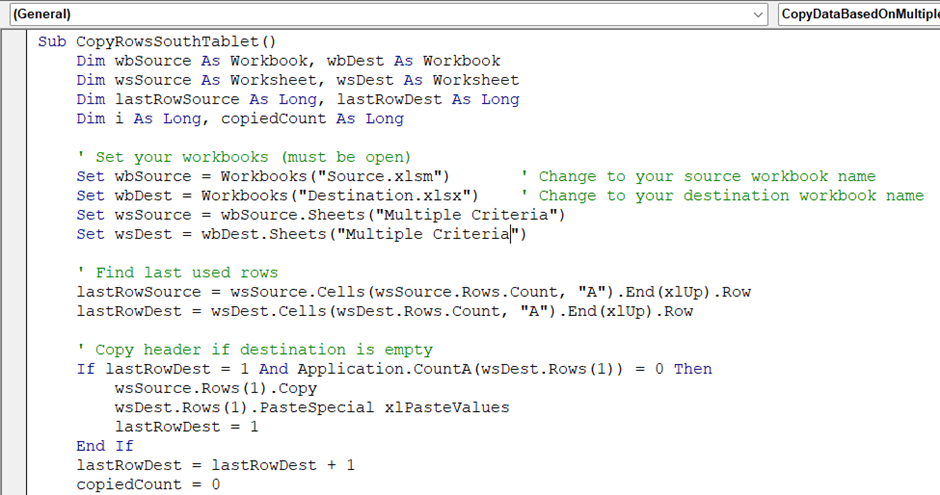Image resolution: width=940 pixels, height=495 pixels.
Task: Toggle breakpoint in margin beside lastRowSource assignment
Action: [14, 292]
